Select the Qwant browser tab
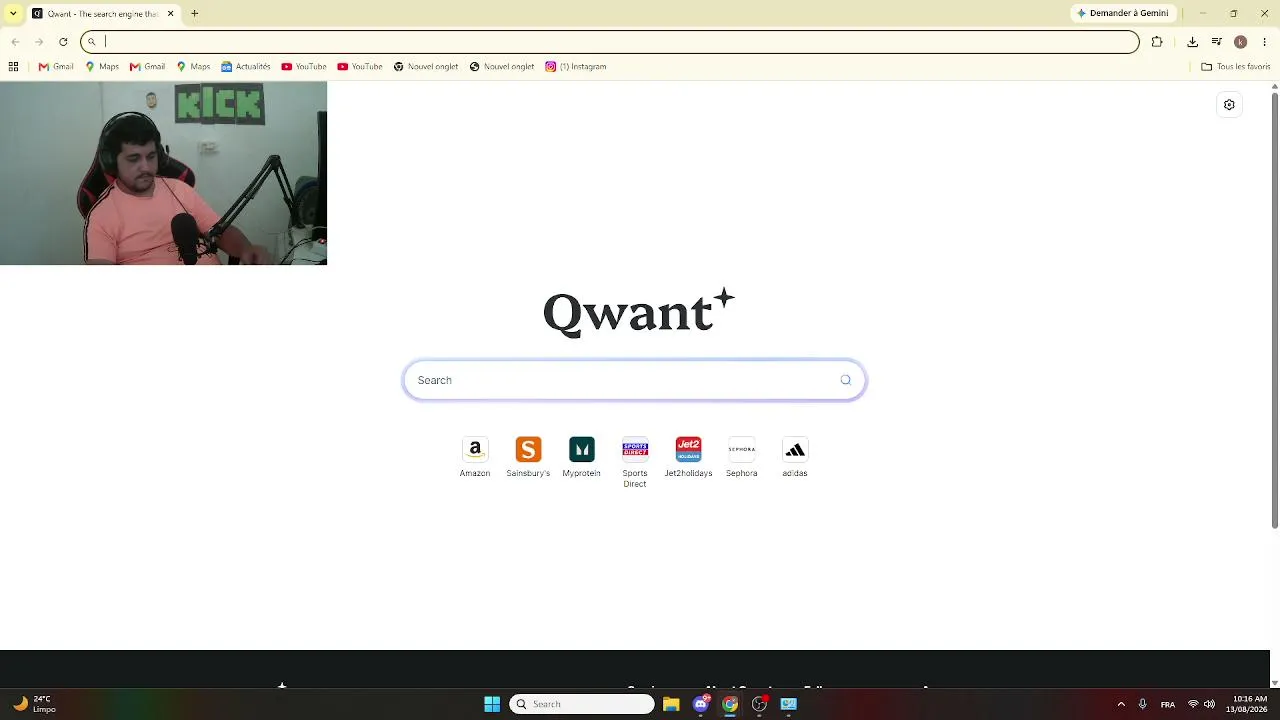Image resolution: width=1280 pixels, height=720 pixels. (x=103, y=14)
